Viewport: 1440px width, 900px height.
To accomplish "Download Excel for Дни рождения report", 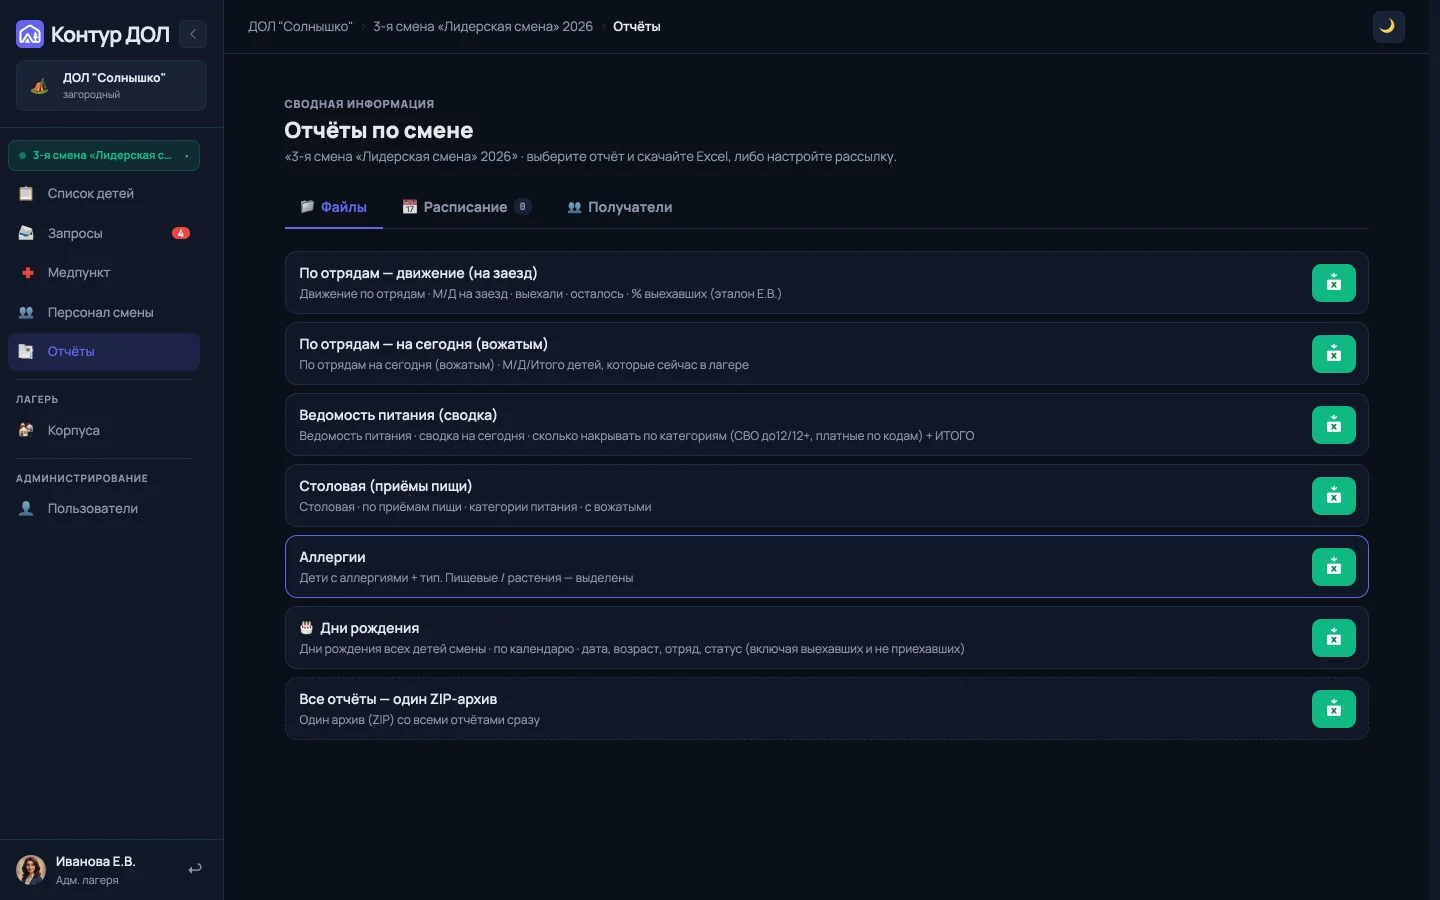I will pos(1333,638).
